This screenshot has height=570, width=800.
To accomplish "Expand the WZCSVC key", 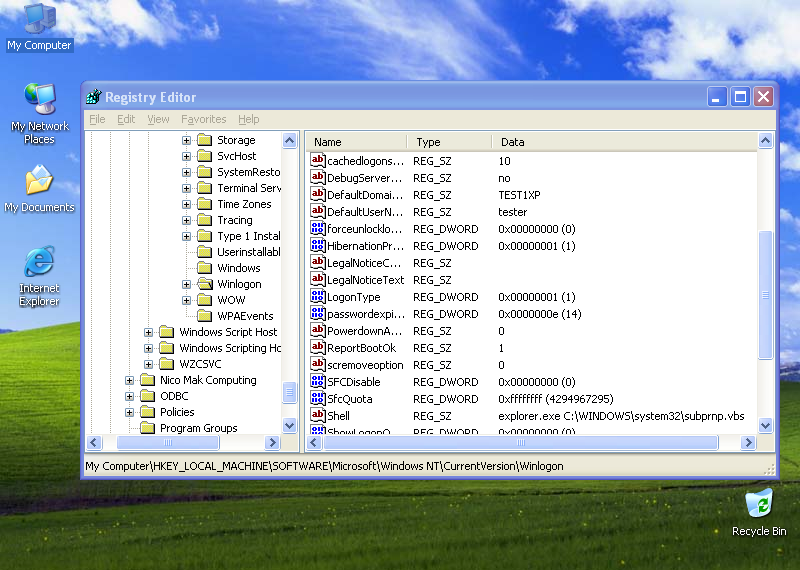I will (148, 364).
